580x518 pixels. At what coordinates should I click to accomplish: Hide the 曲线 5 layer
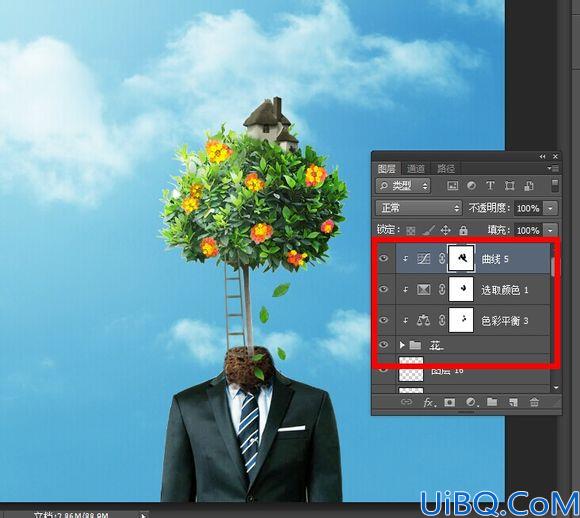(384, 258)
